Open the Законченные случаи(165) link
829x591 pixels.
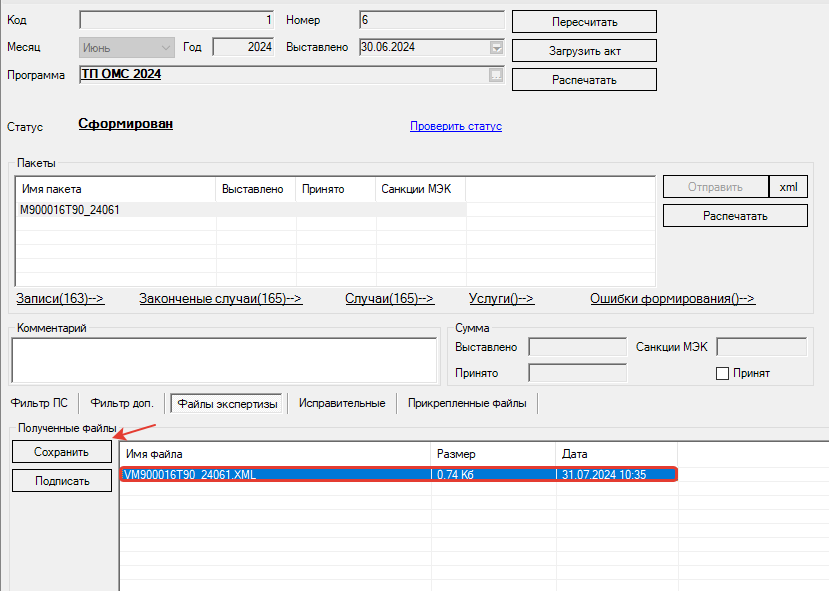point(220,298)
